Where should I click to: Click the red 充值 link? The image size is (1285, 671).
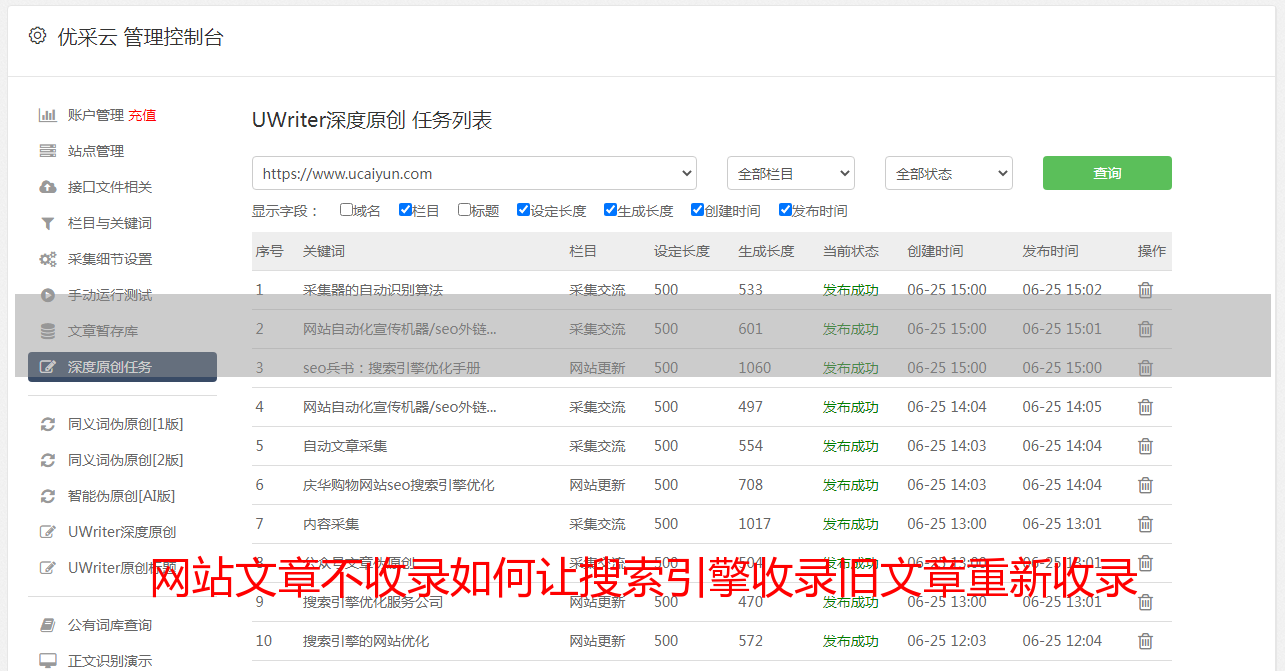(x=142, y=115)
